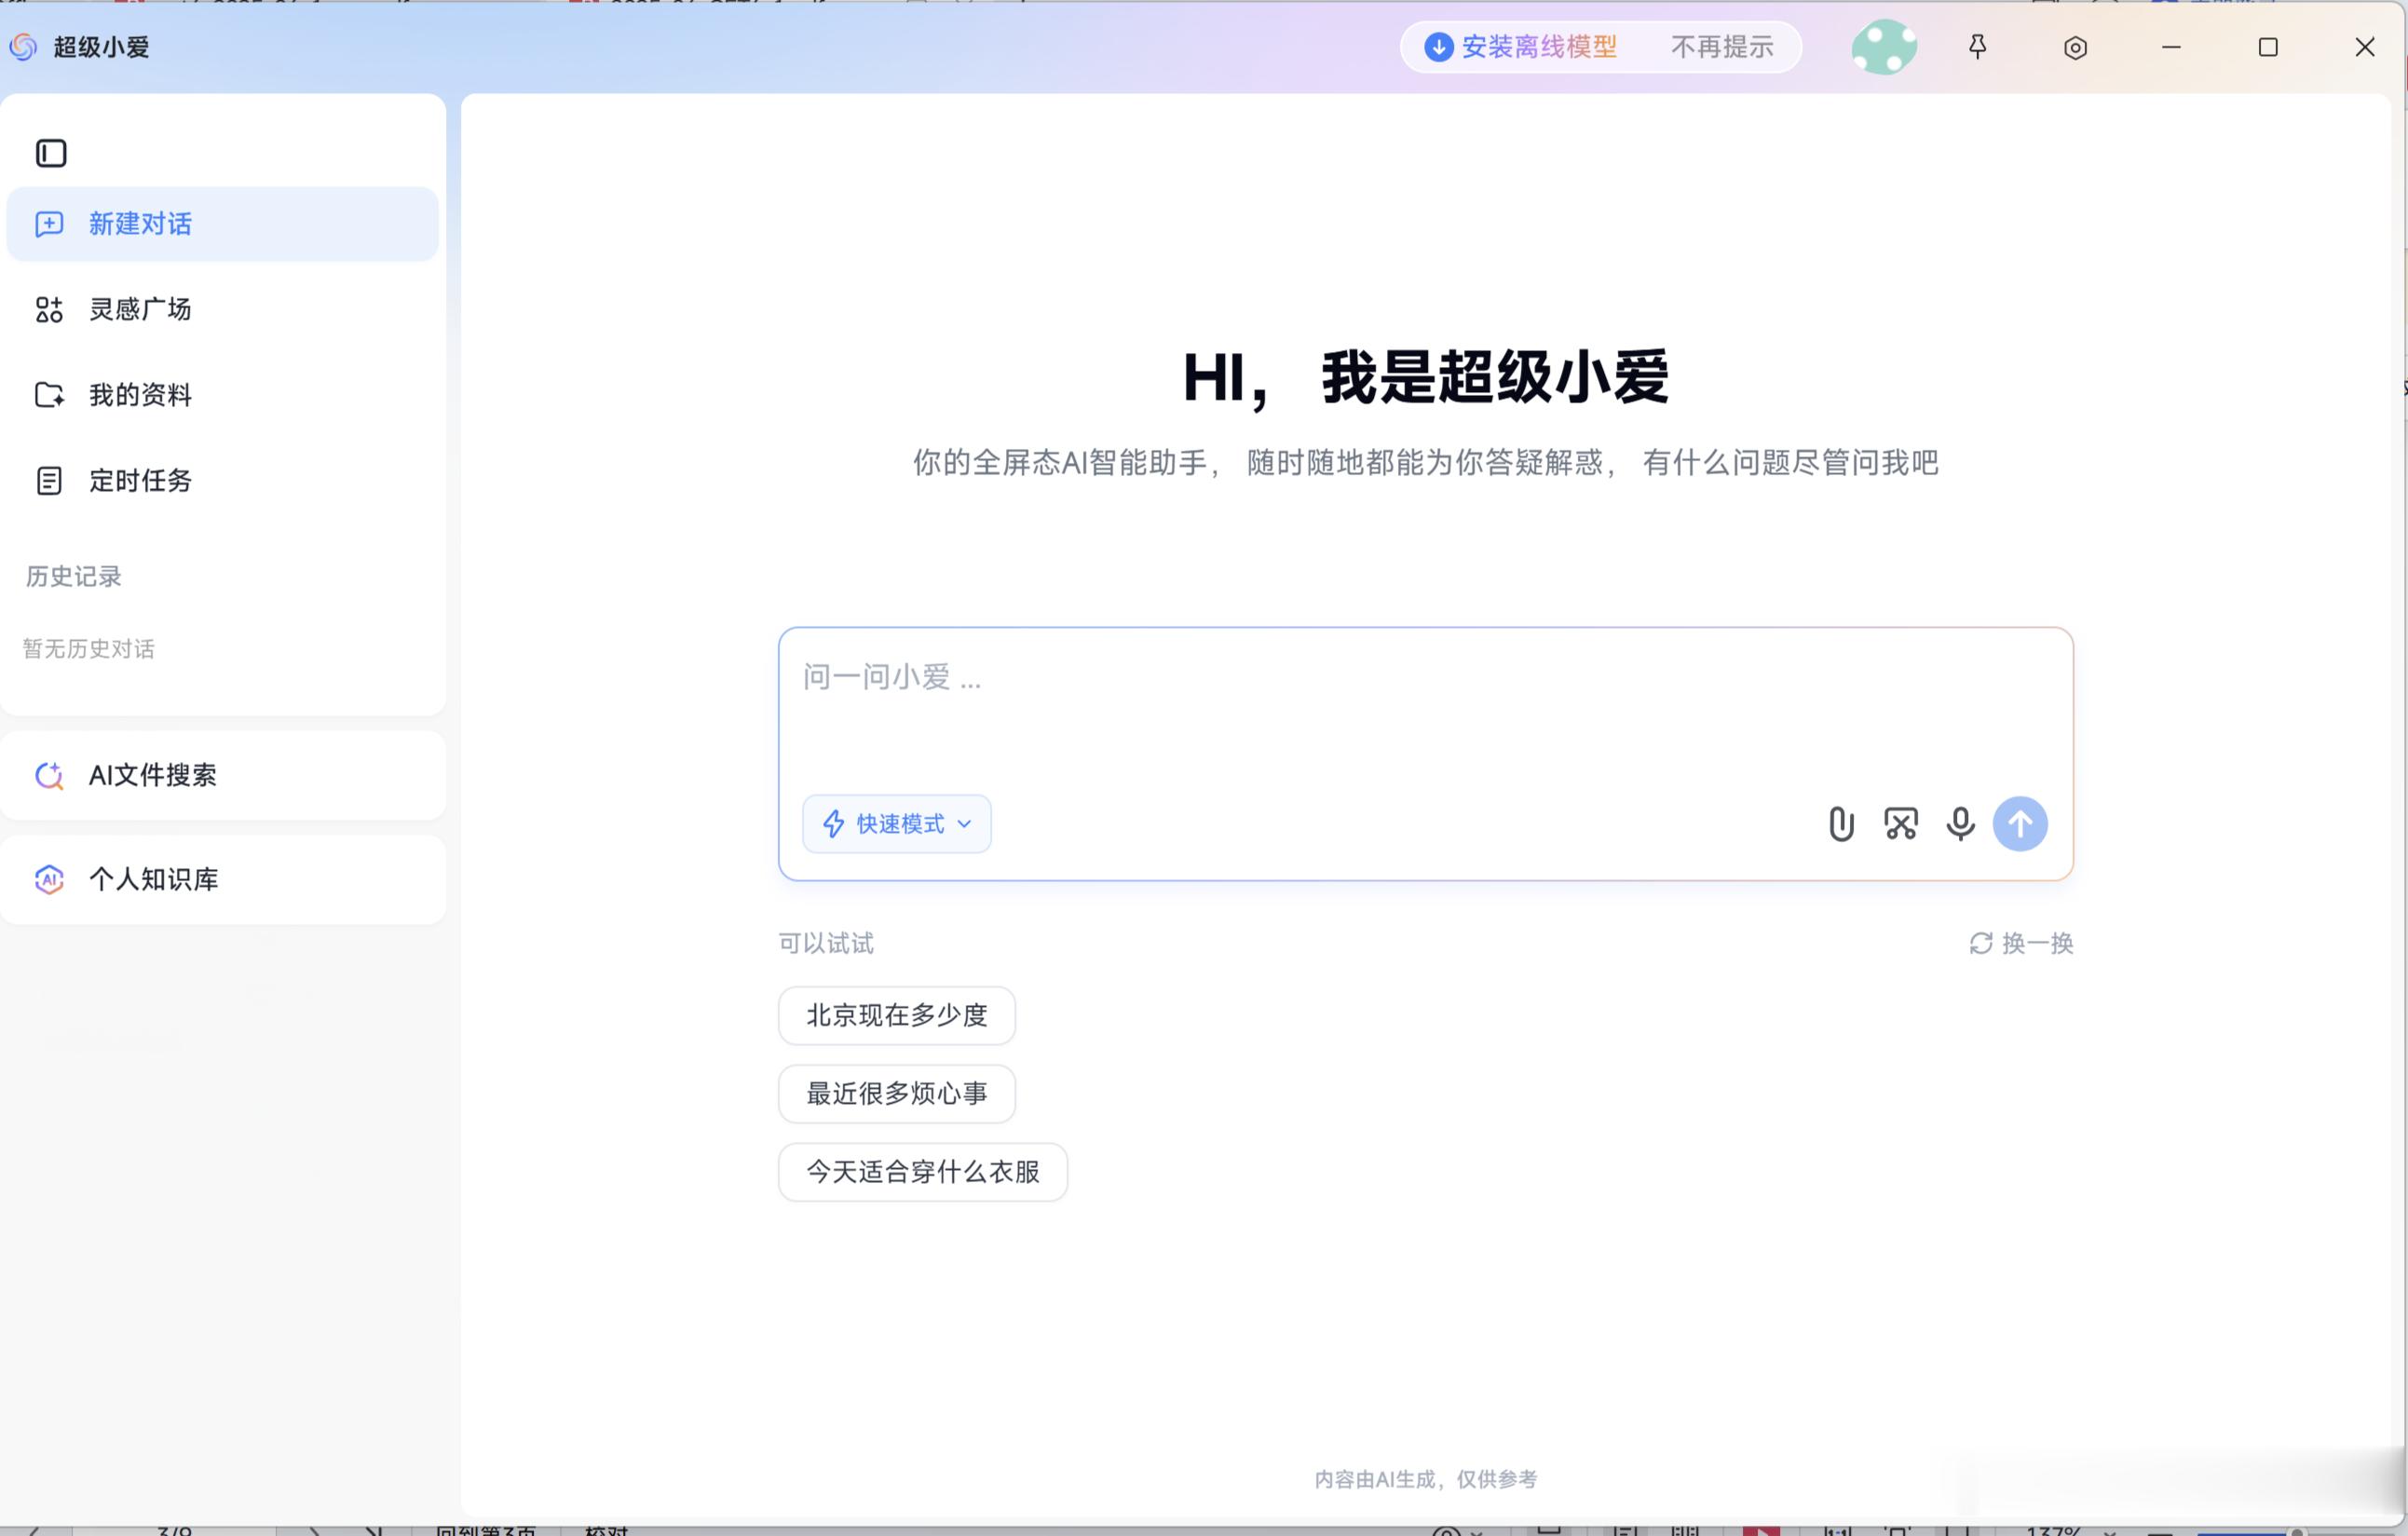Open the 快速模式 mode dropdown
Screen dimensions: 2408x1536
pyautogui.click(x=896, y=824)
